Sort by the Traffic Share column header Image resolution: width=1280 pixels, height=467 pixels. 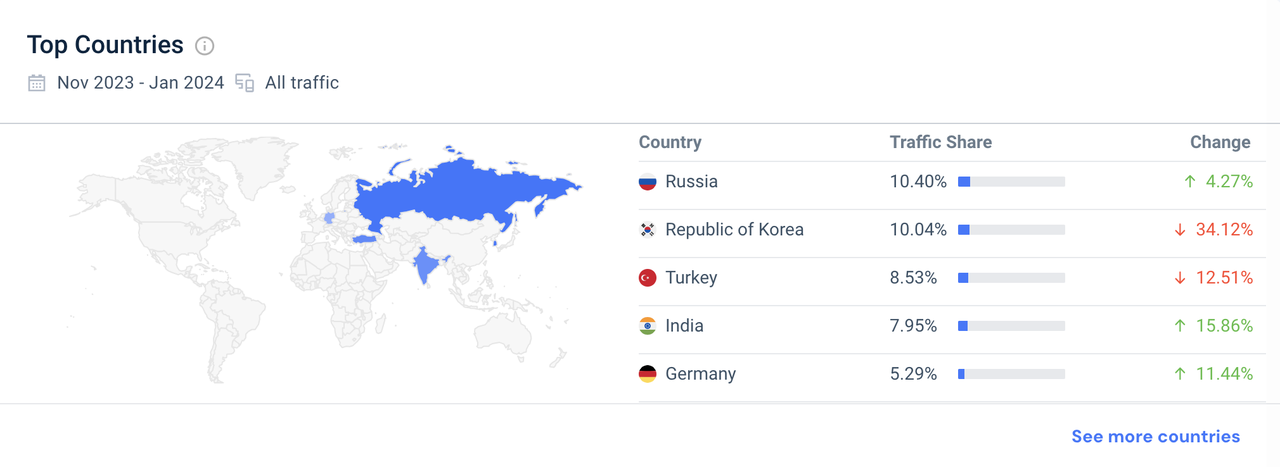tap(941, 142)
